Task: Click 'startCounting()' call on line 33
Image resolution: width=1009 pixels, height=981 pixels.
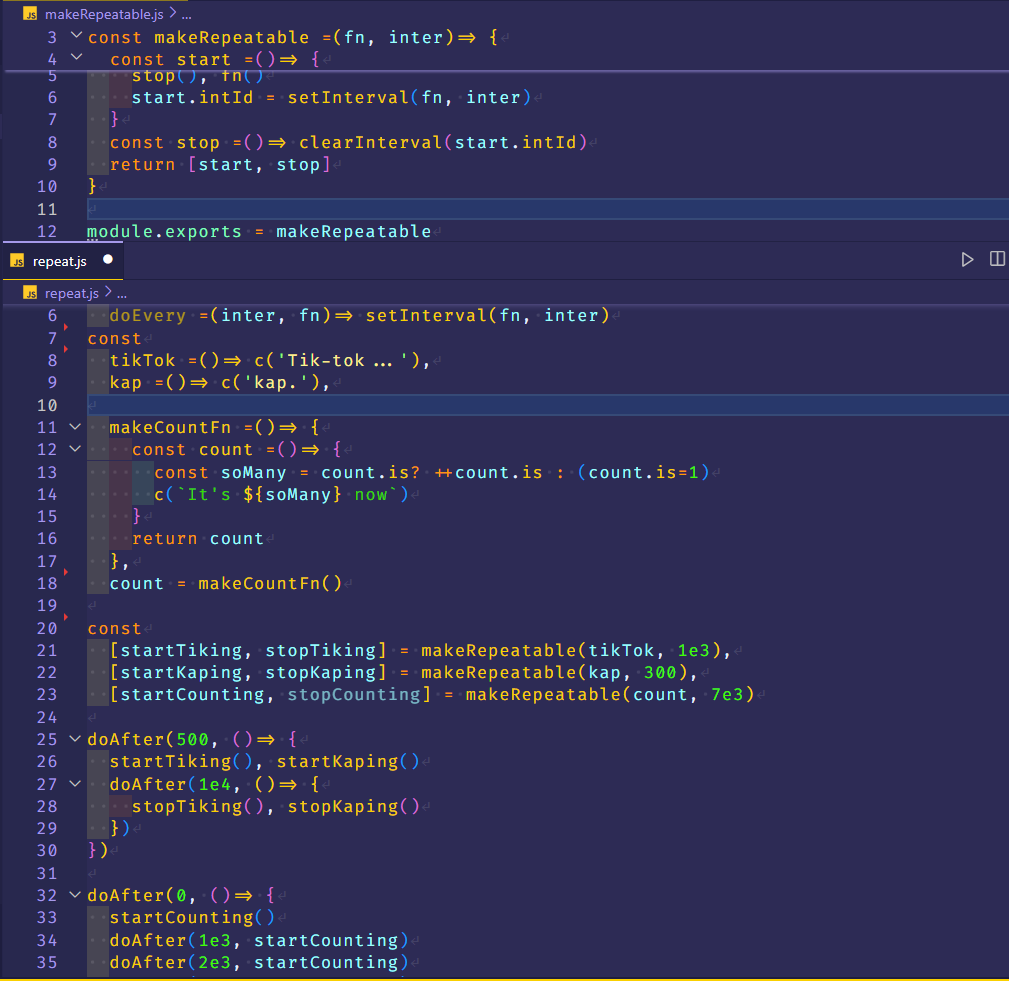Action: click(x=192, y=917)
